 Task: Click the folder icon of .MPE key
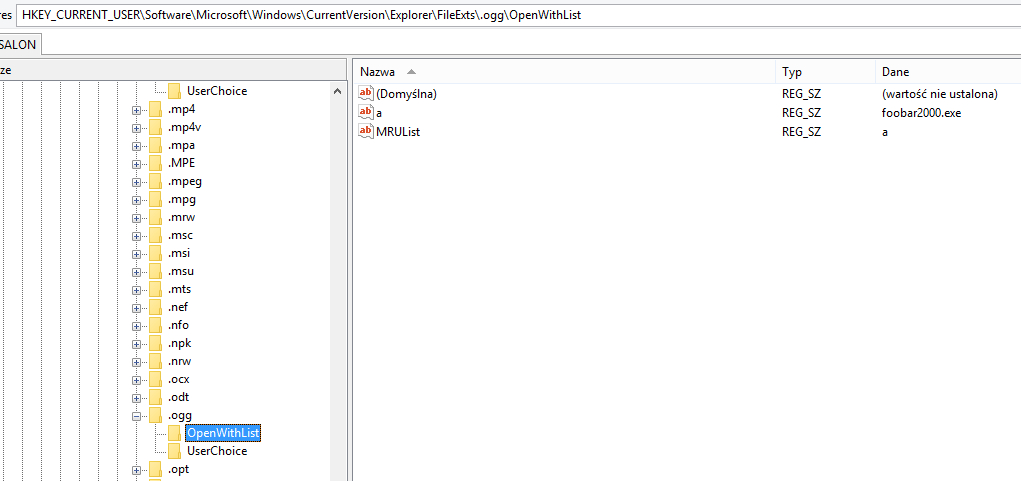155,163
